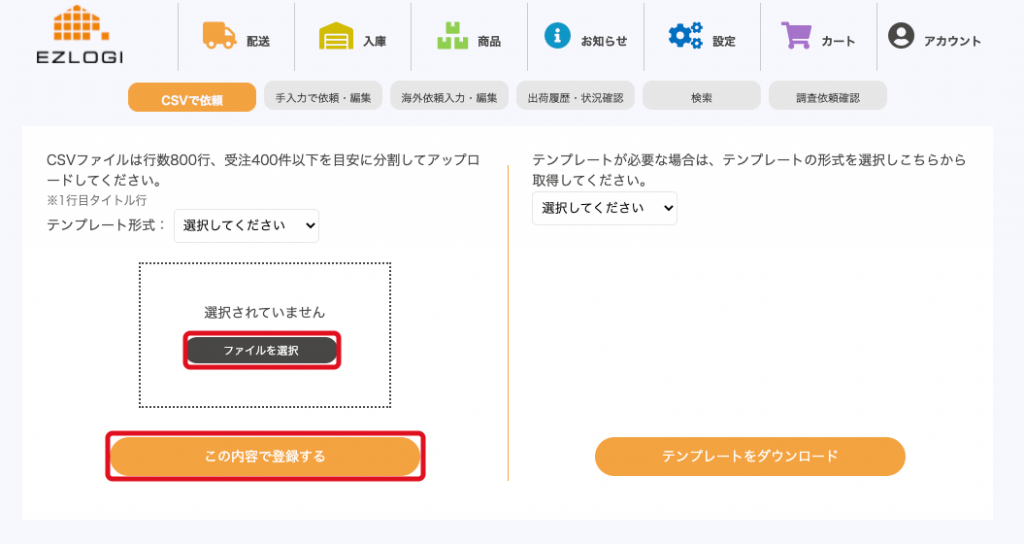Select the CSVで依頼 tab
The image size is (1024, 544).
[x=191, y=98]
